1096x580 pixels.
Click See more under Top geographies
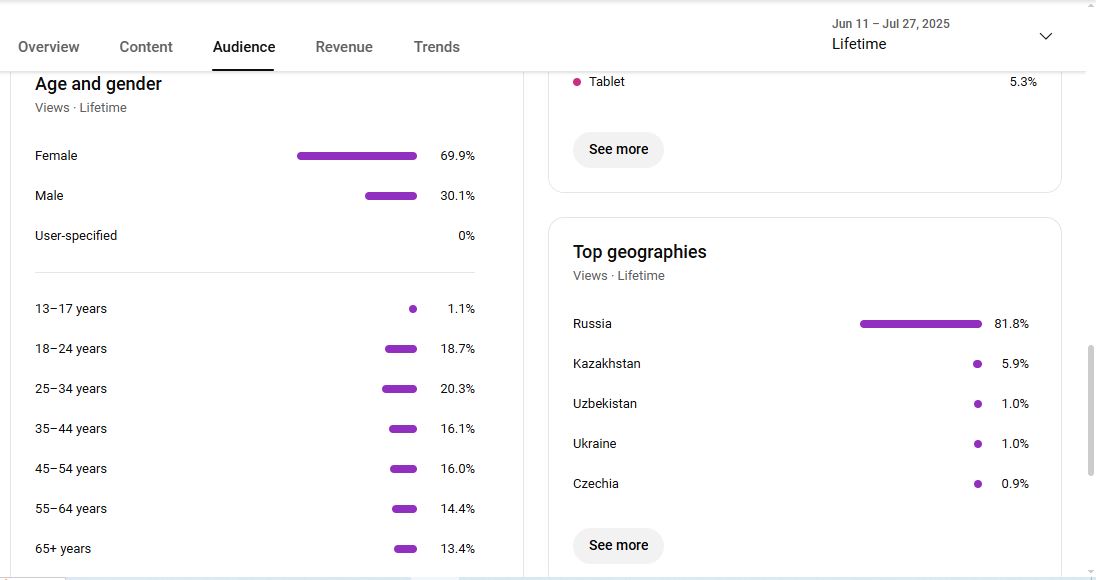[618, 545]
